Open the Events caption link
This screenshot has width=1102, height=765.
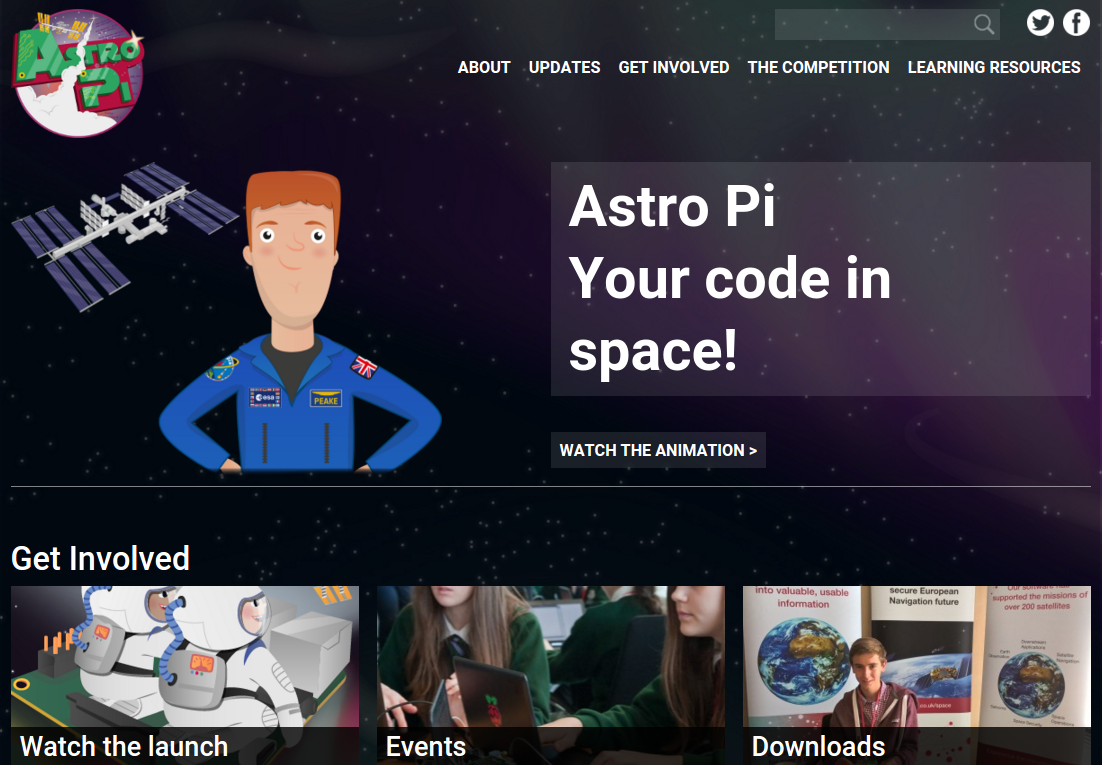(x=426, y=747)
